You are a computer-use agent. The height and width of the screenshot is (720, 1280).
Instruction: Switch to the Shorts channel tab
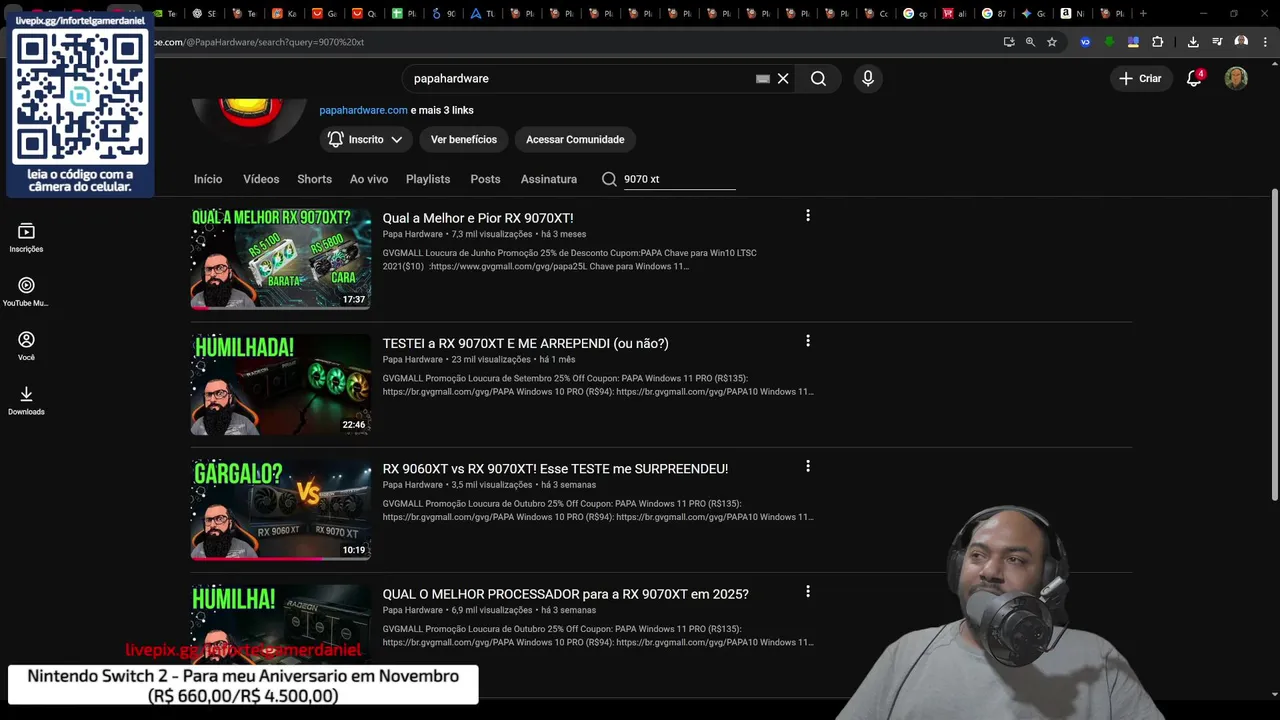(x=314, y=179)
